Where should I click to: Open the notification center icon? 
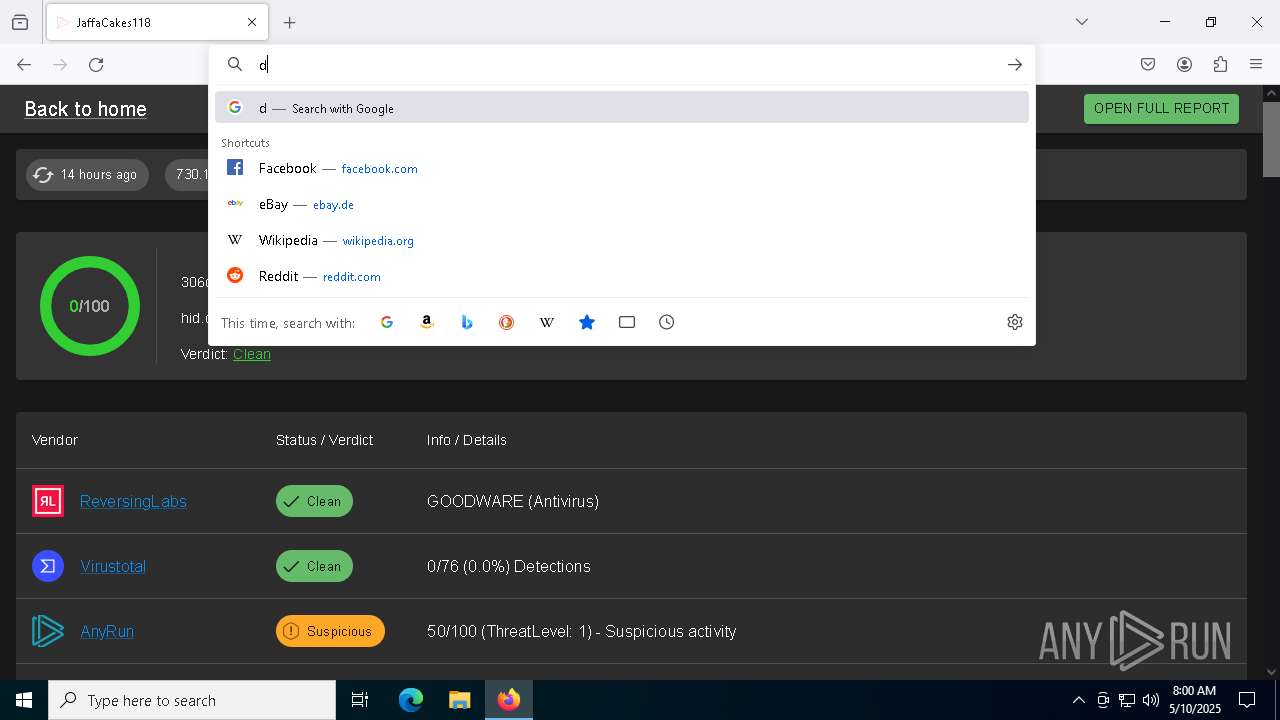(x=1247, y=700)
